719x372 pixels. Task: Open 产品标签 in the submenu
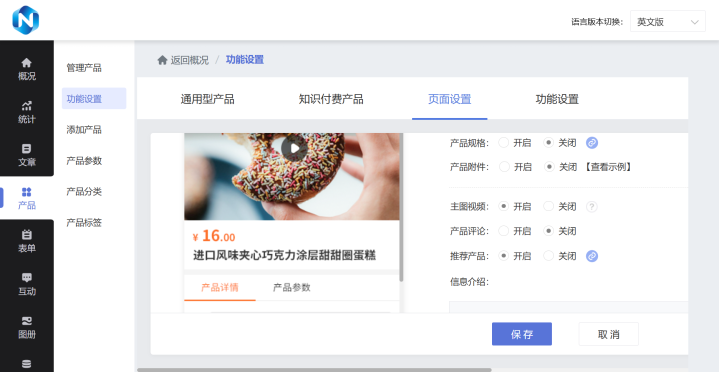click(84, 223)
